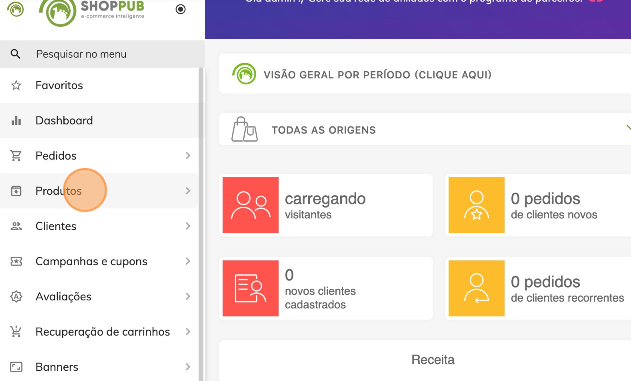This screenshot has width=631, height=381.
Task: Click the Banners image icon
Action: [x=16, y=367]
